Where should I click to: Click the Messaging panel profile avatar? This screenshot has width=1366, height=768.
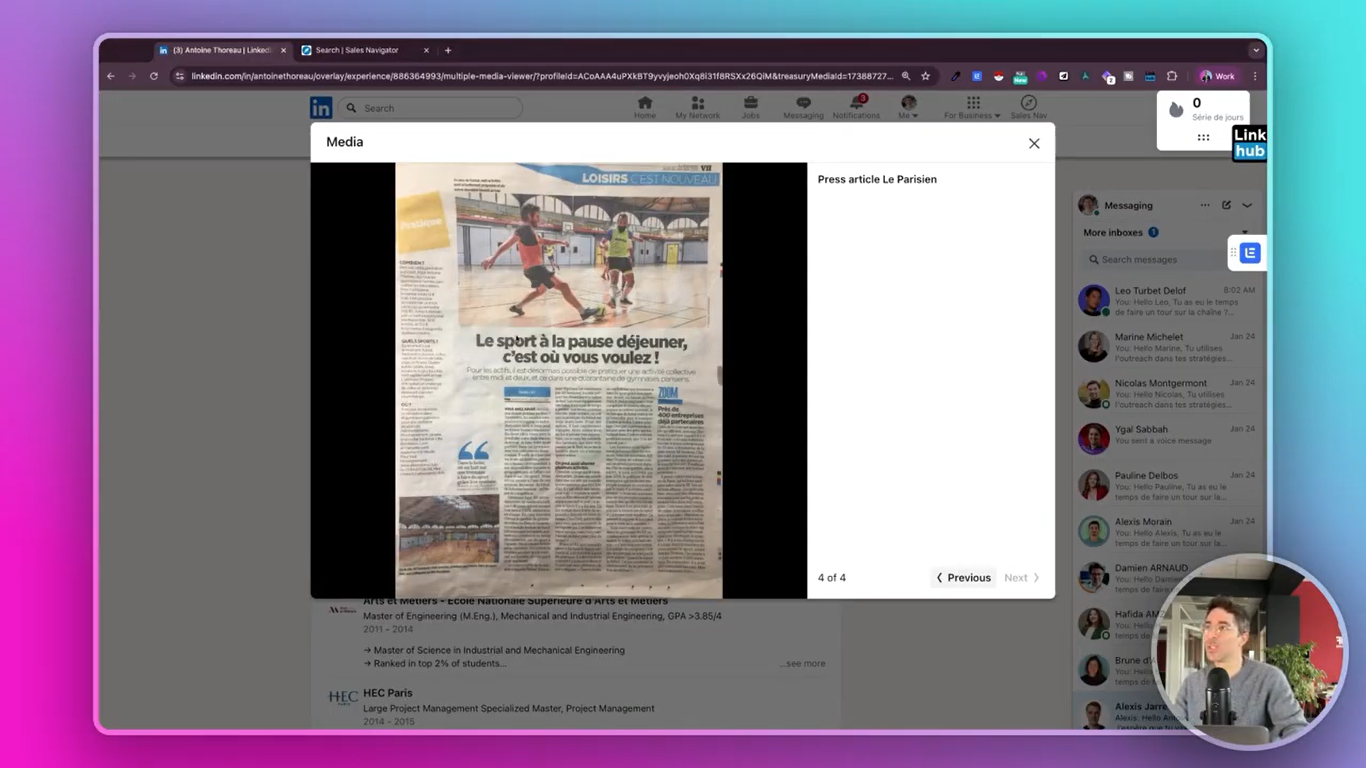click(x=1088, y=205)
